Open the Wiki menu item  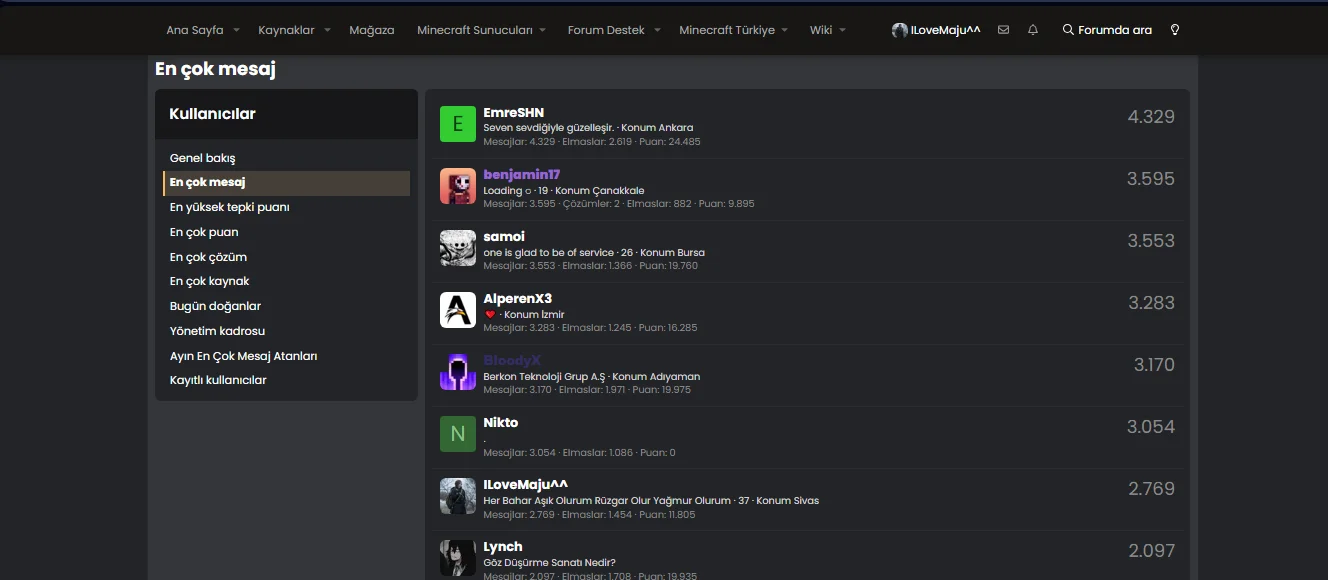[821, 30]
